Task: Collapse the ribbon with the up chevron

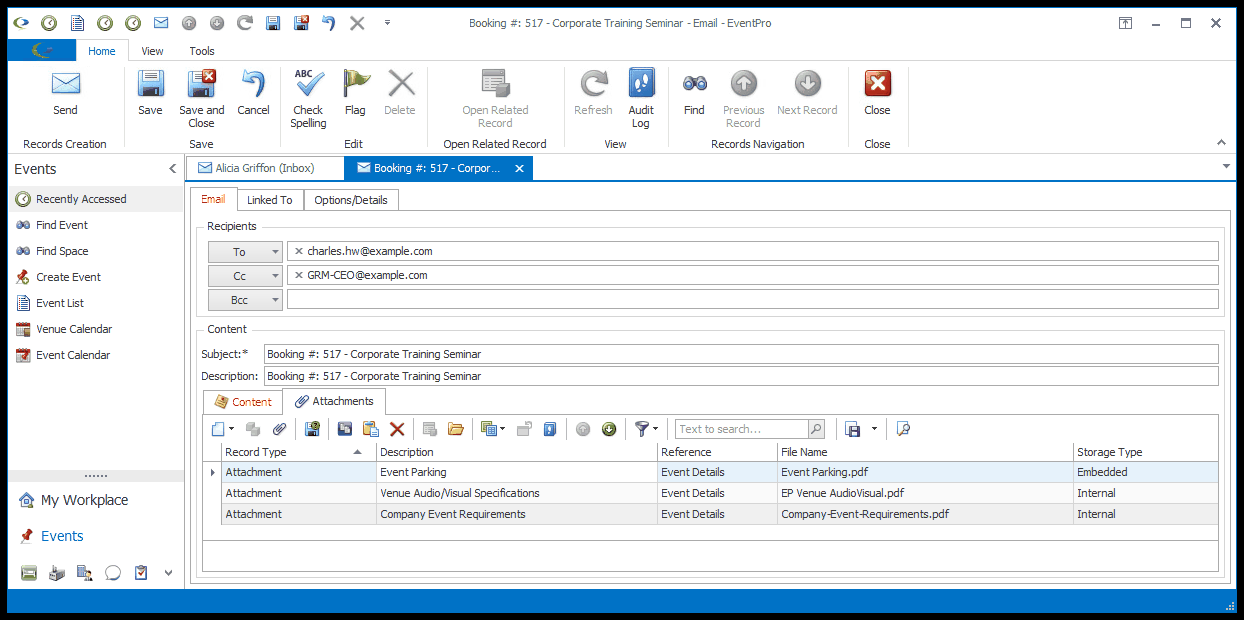Action: coord(1220,143)
